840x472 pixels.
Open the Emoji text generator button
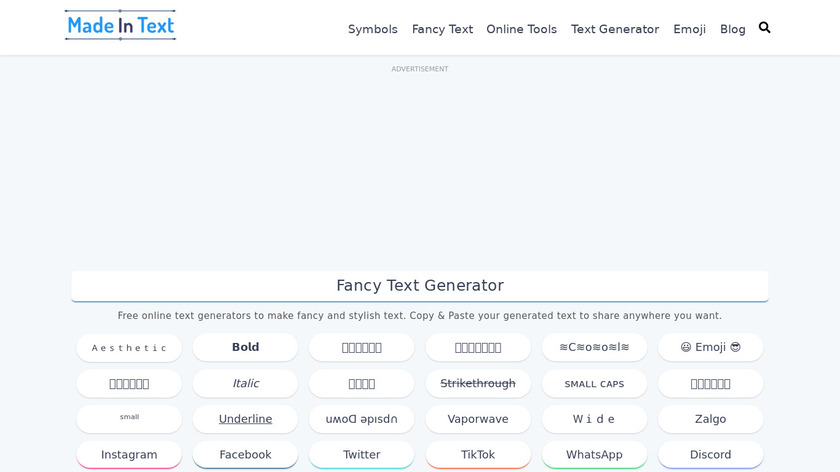710,347
